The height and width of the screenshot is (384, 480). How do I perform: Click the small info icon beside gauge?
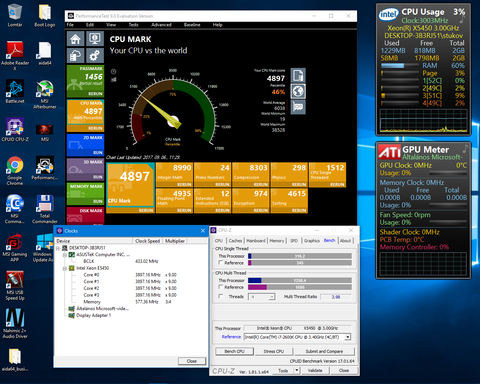coord(113,72)
